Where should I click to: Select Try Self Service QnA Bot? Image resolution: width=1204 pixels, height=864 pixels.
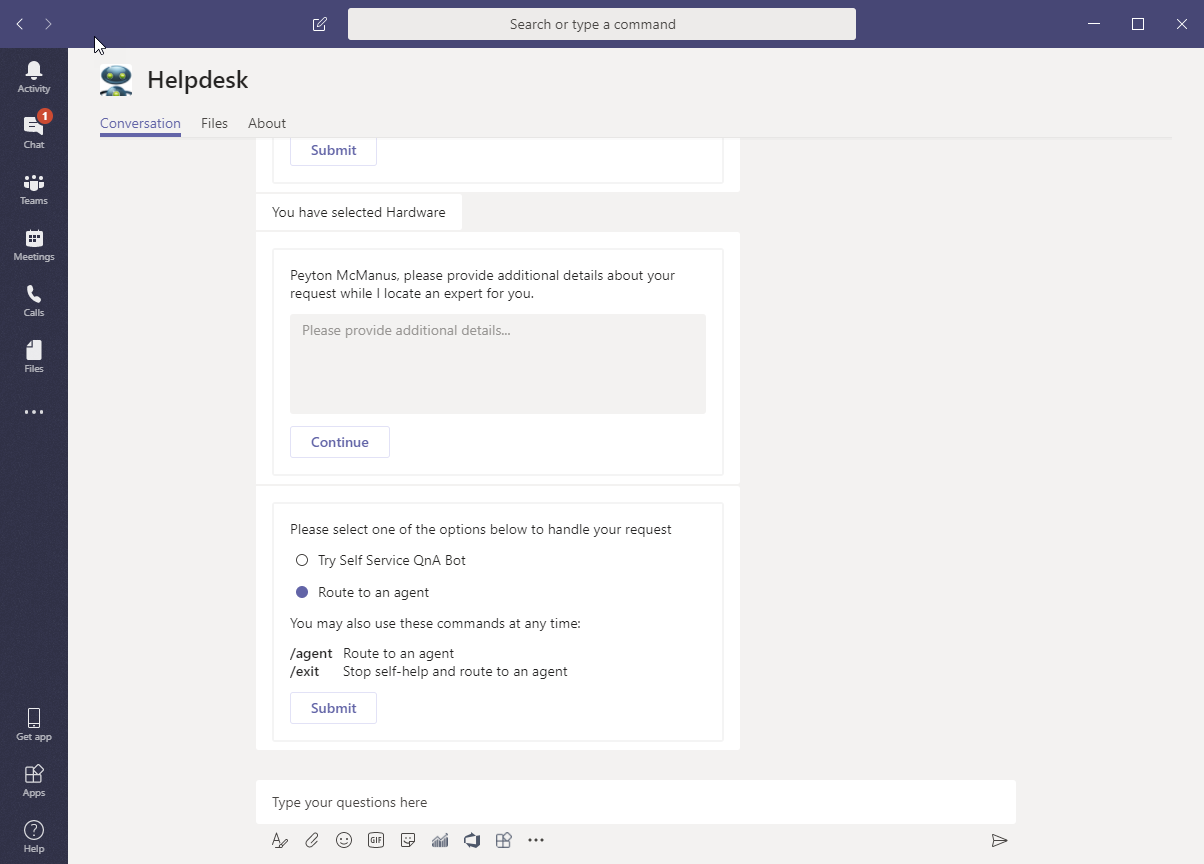(302, 560)
